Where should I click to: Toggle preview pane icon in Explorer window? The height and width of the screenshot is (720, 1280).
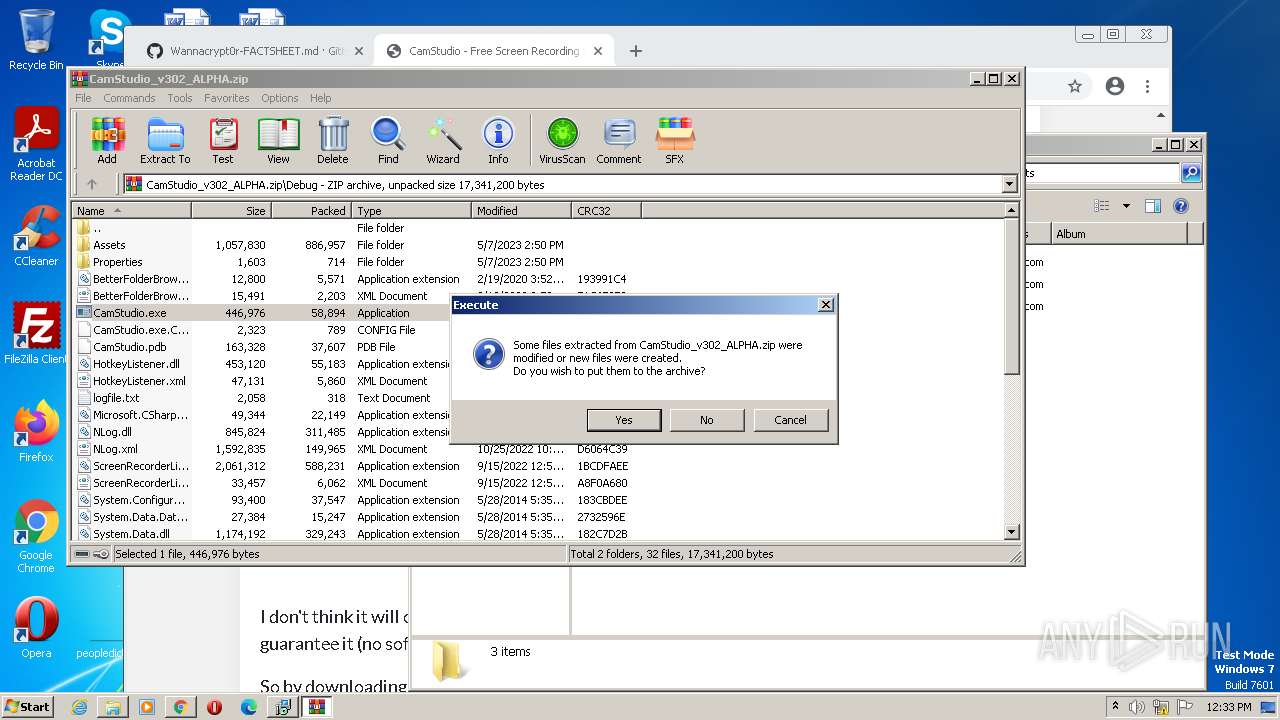tap(1153, 206)
